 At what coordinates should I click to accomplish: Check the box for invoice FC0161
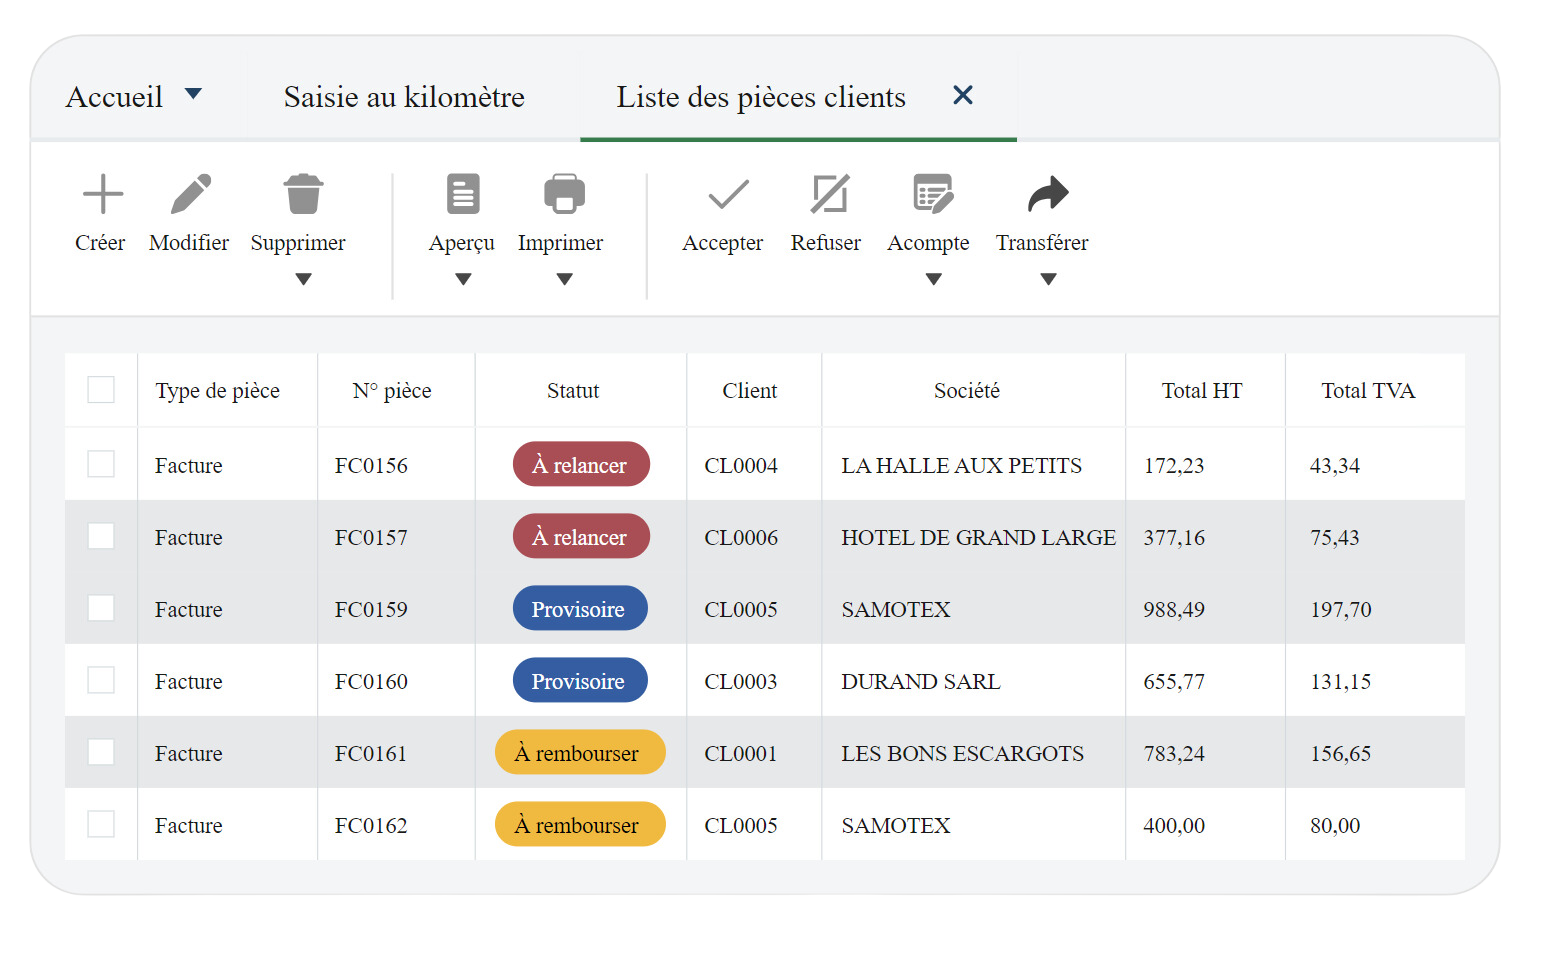pos(101,752)
